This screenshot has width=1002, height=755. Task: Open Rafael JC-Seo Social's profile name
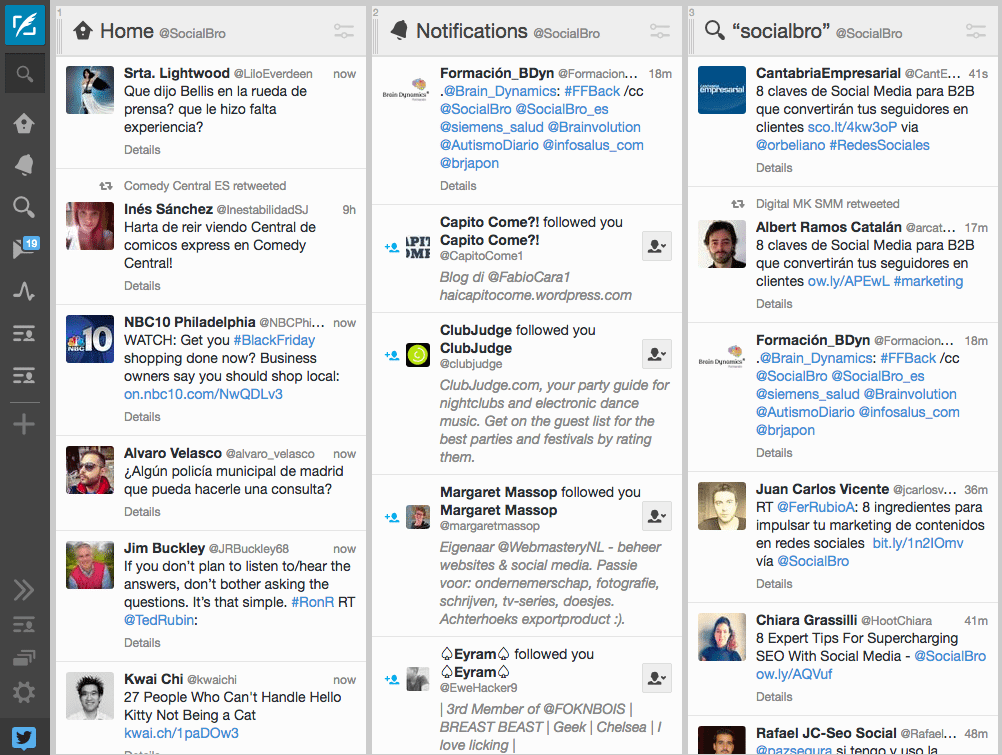click(826, 733)
